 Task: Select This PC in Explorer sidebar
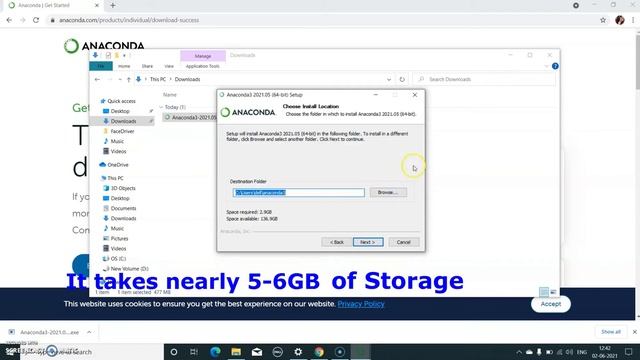point(115,178)
